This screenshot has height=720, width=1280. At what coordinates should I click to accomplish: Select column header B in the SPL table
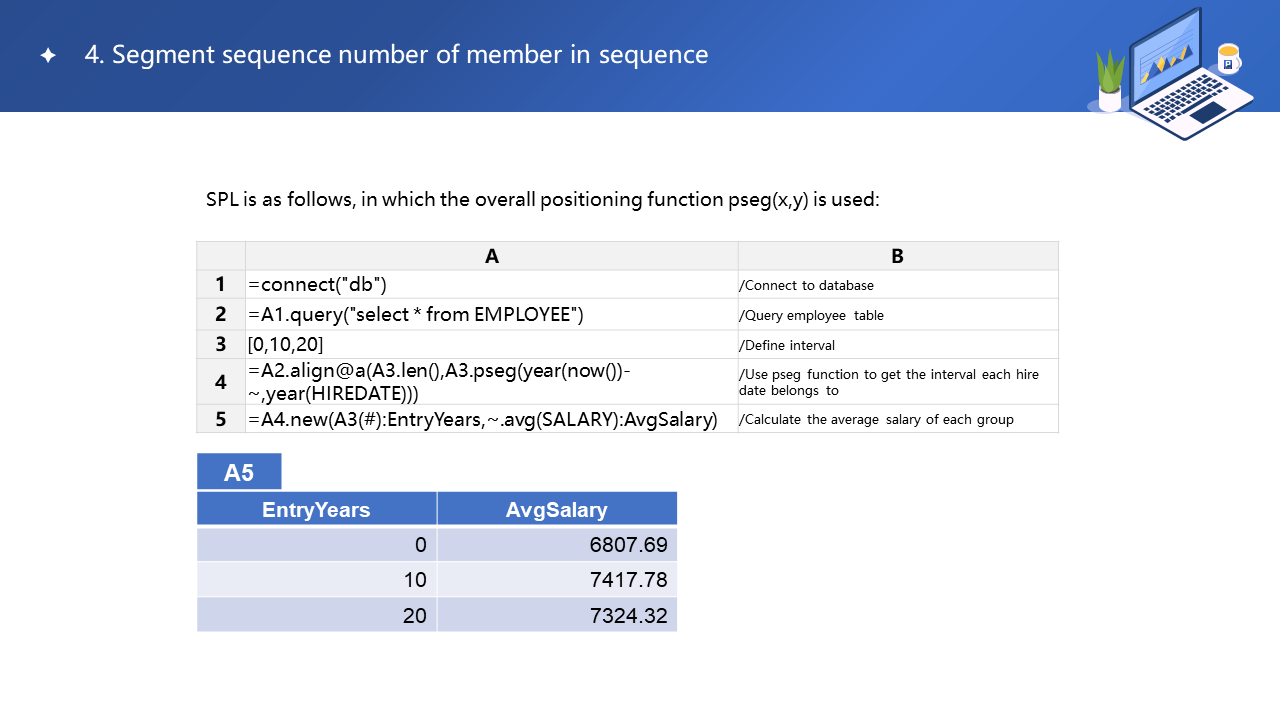(x=897, y=256)
